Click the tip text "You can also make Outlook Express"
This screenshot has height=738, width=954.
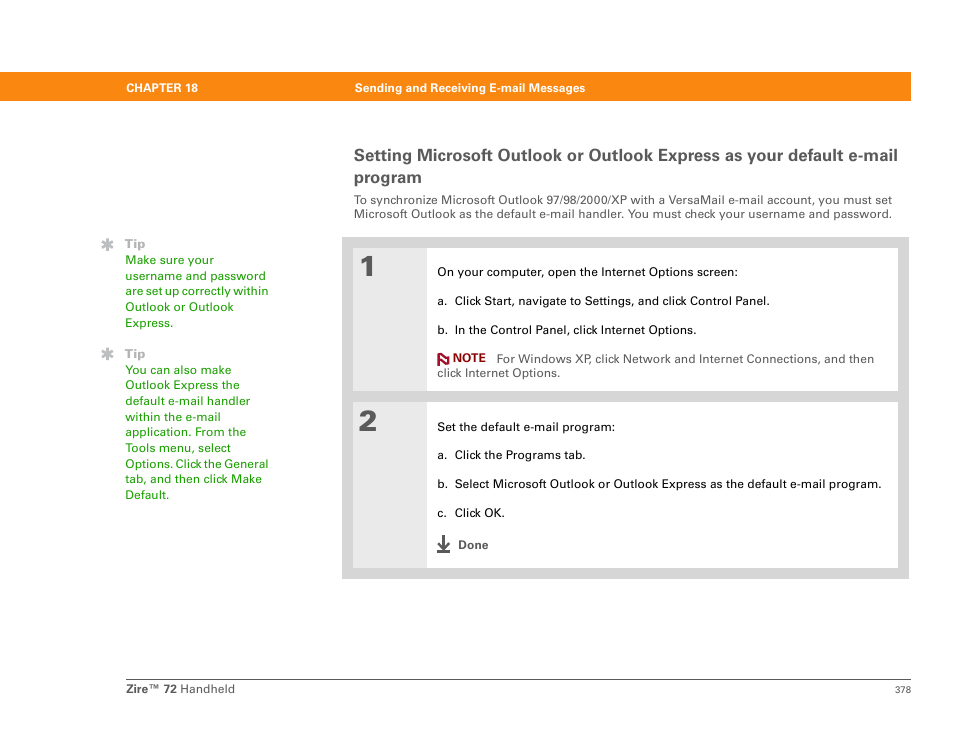pyautogui.click(x=197, y=432)
